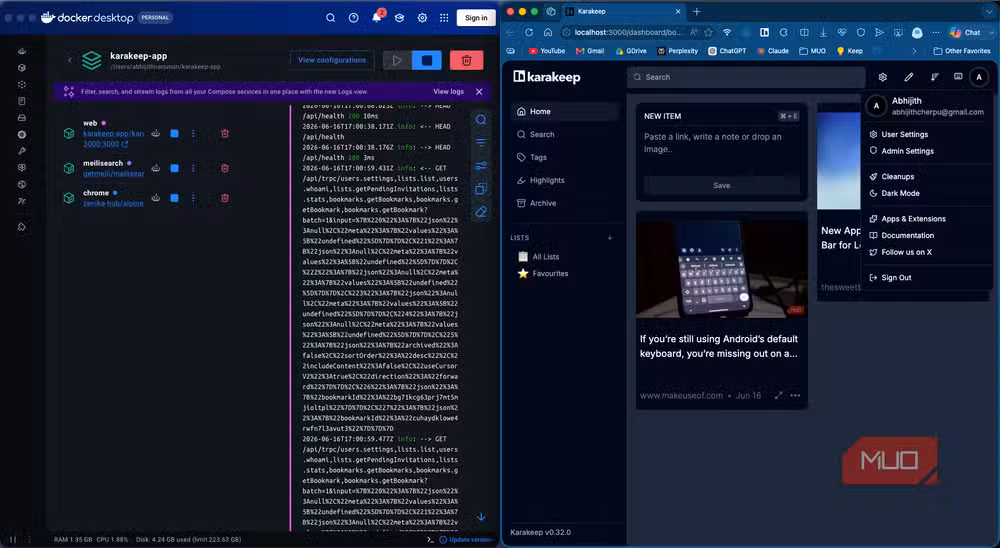
Task: Click Karakeep search field
Action: point(746,77)
